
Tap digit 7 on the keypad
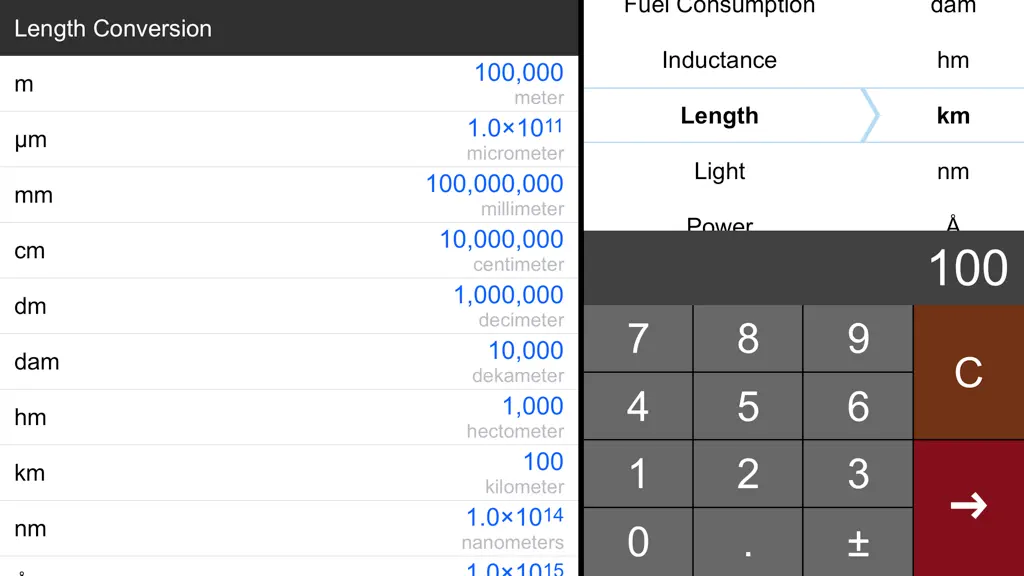tap(638, 338)
